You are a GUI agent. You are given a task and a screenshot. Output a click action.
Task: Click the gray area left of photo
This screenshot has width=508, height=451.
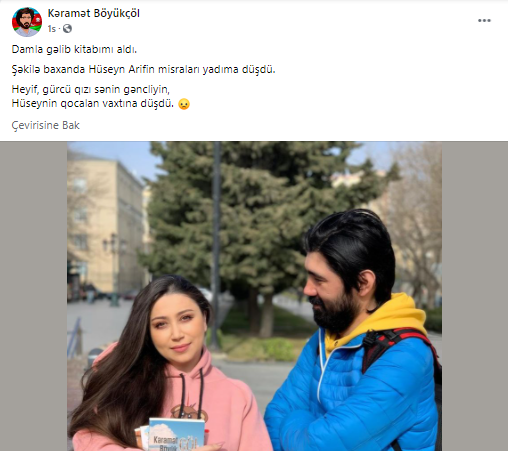pos(33,296)
